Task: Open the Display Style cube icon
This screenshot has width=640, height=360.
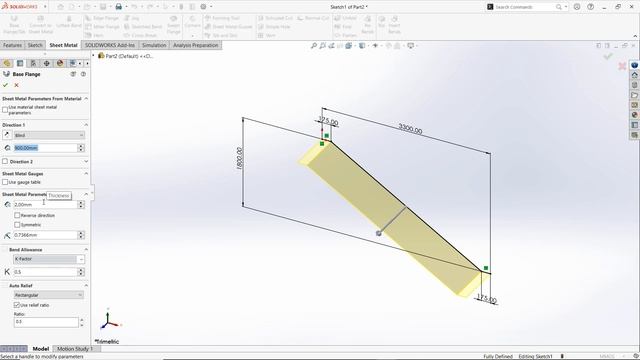Action: click(362, 46)
